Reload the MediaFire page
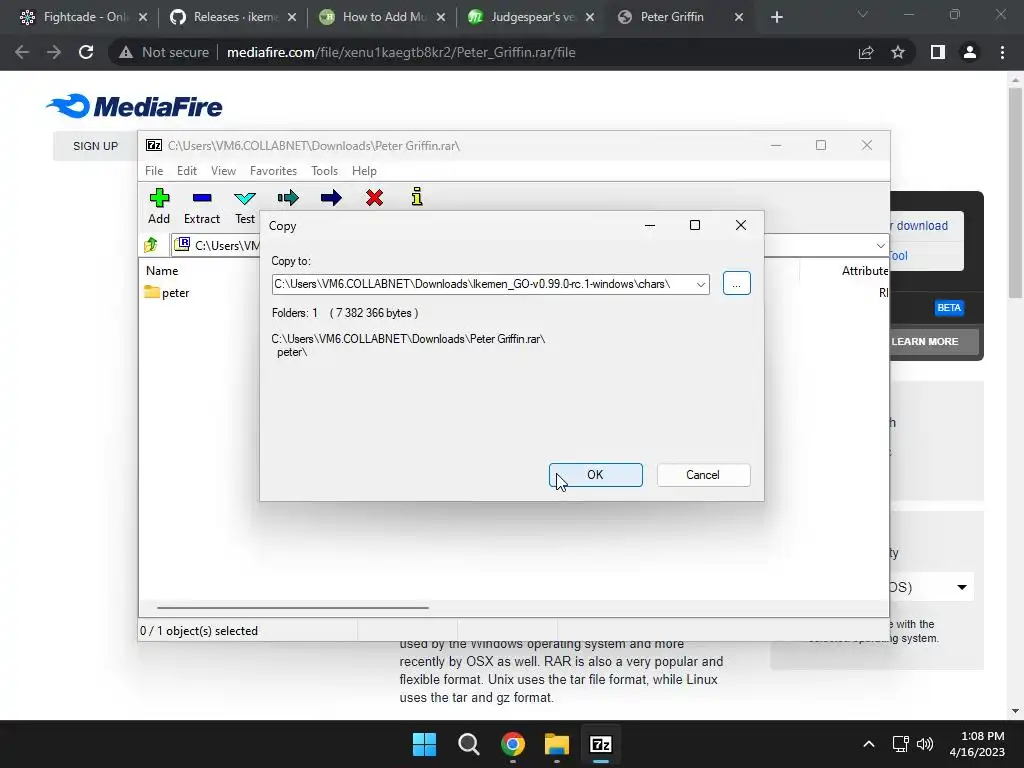Screen dimensions: 1024x768 (x=86, y=52)
